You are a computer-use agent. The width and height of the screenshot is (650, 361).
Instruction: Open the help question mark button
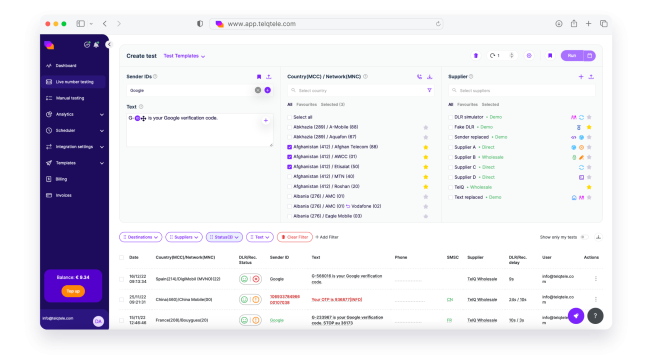pos(595,316)
